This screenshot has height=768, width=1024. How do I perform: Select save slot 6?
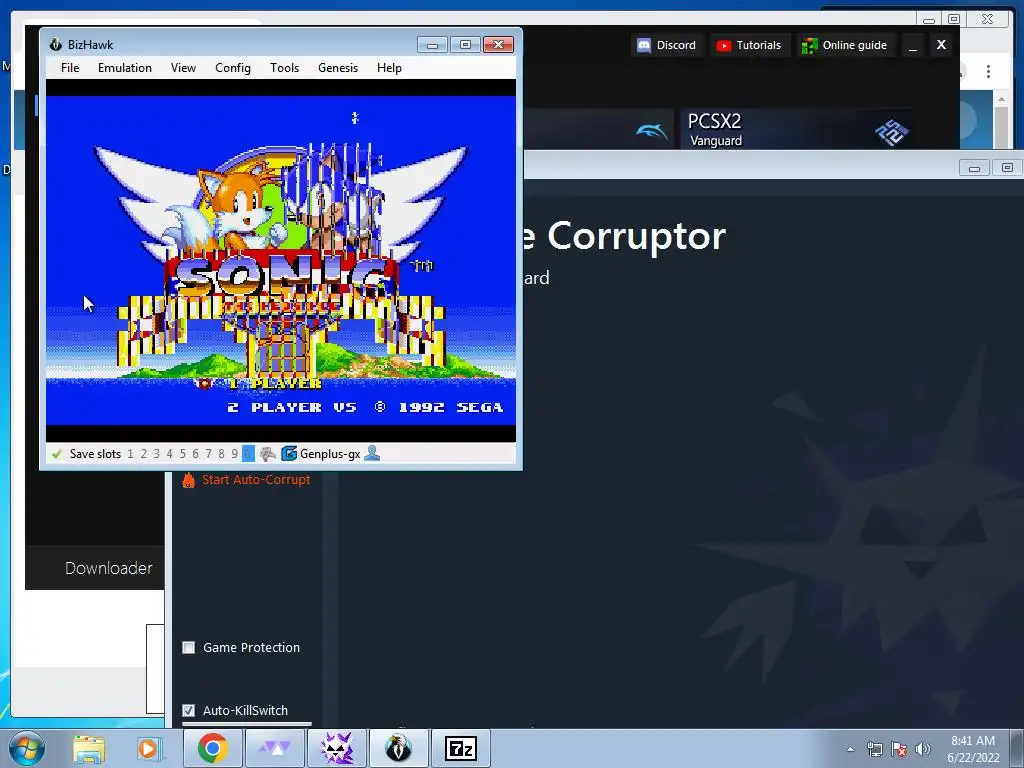[195, 454]
